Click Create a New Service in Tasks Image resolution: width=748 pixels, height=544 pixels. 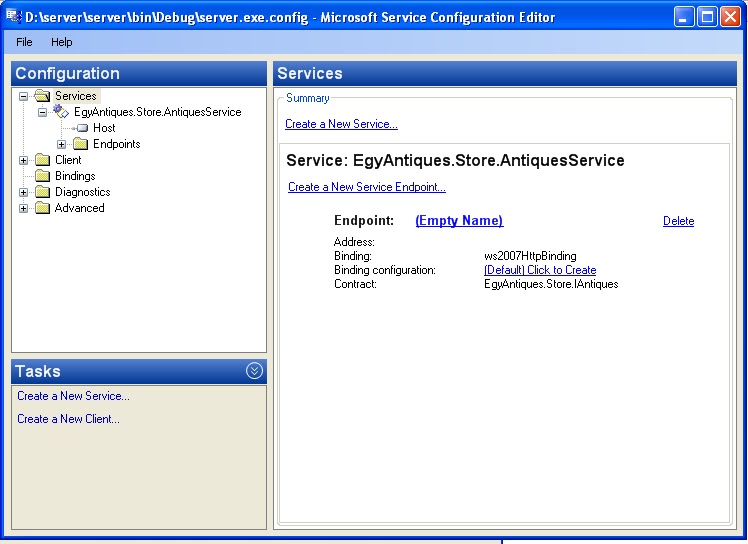pyautogui.click(x=73, y=396)
